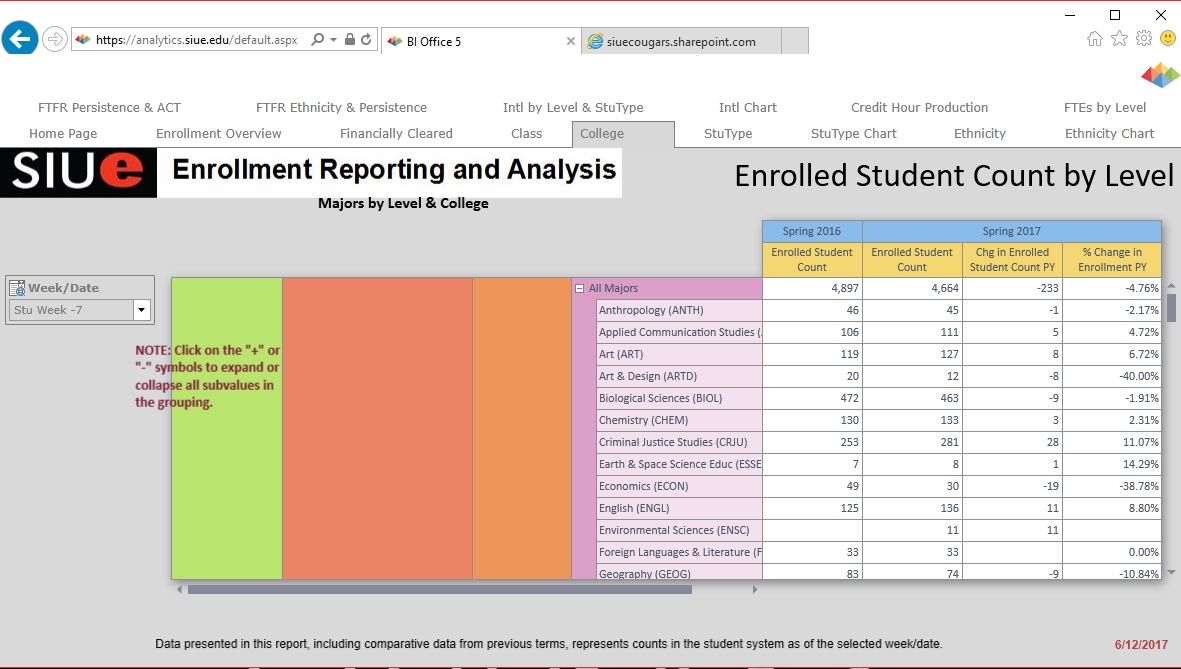Open the browser settings gear

pyautogui.click(x=1144, y=39)
